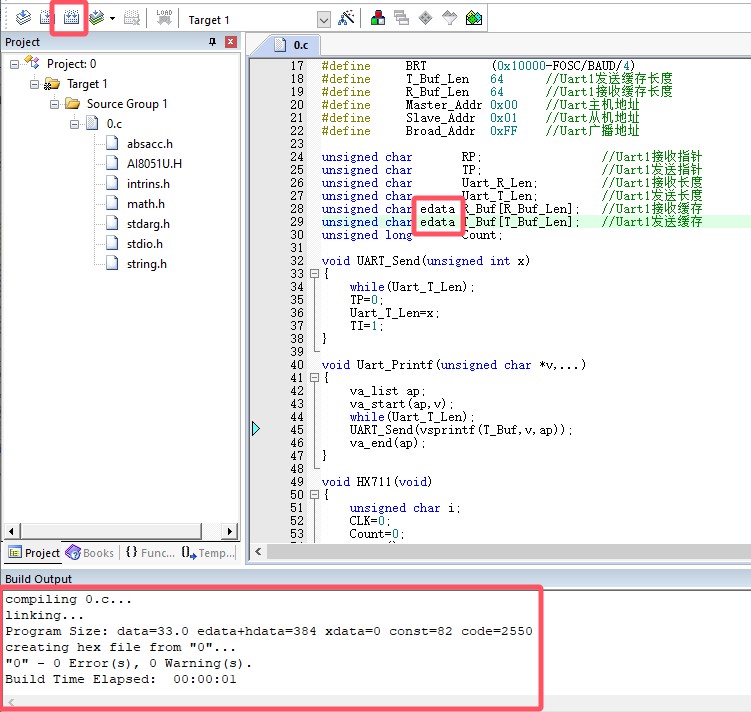This screenshot has width=751, height=712.
Task: Select Source Group 1 folder
Action: (x=127, y=104)
